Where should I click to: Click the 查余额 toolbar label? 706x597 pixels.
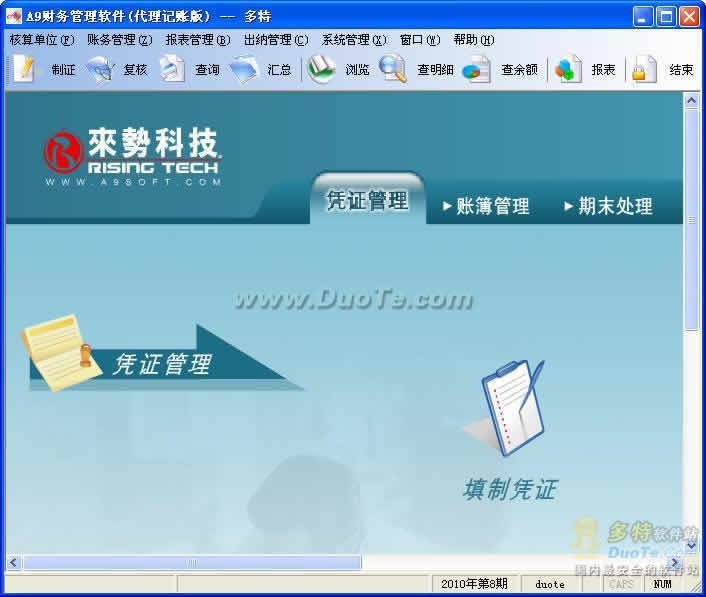[520, 70]
